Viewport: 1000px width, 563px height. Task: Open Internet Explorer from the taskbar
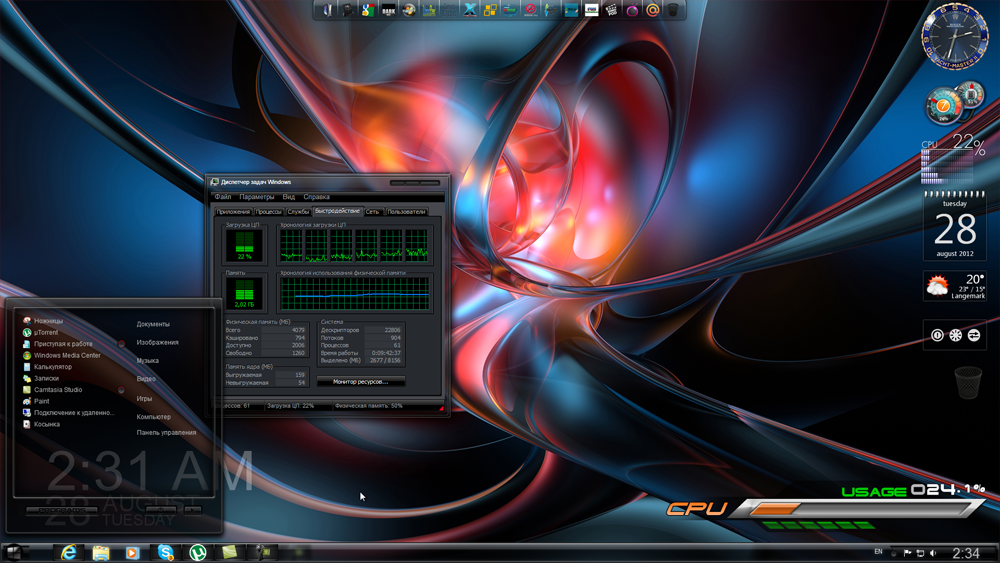[68, 552]
